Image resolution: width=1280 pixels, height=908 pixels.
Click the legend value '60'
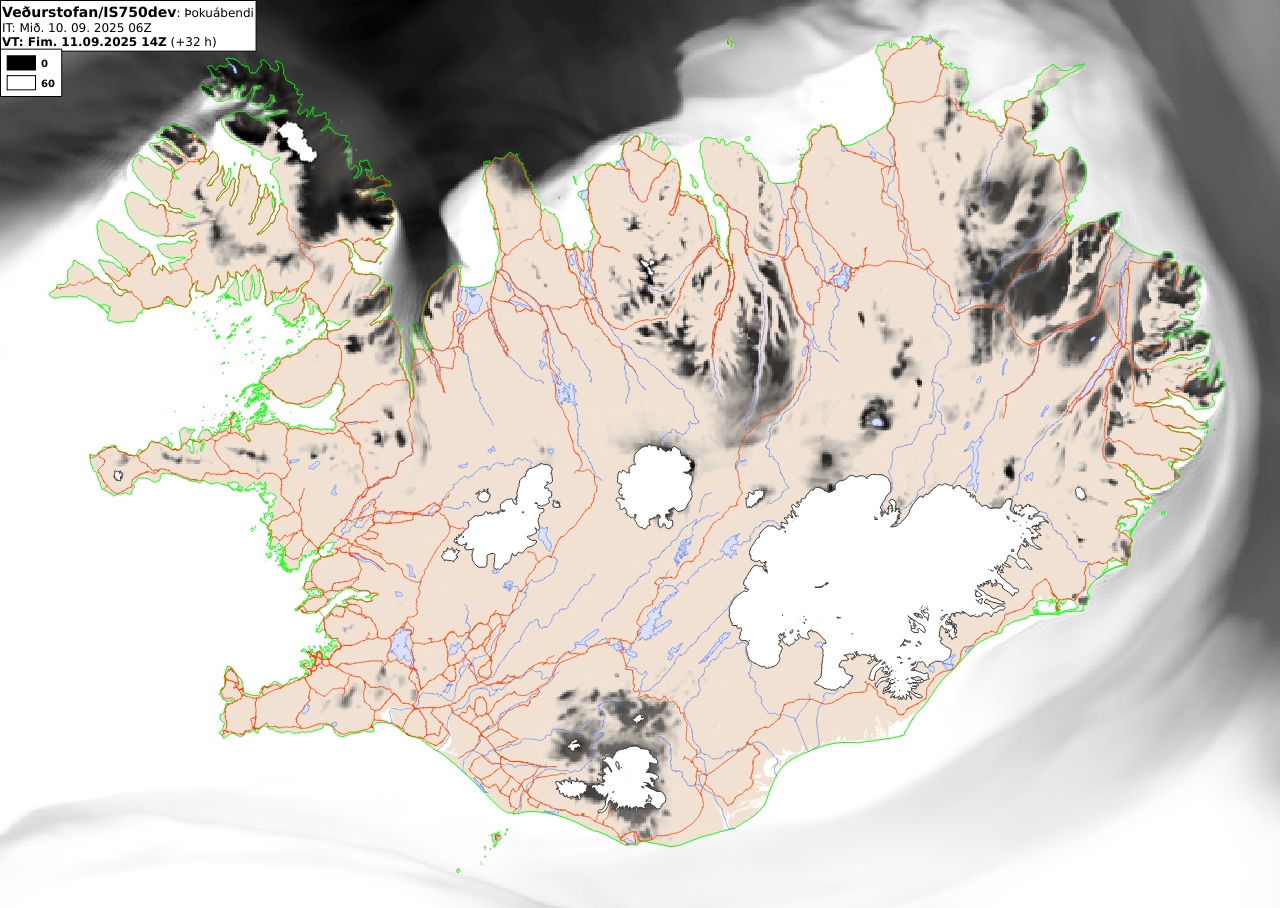(48, 84)
